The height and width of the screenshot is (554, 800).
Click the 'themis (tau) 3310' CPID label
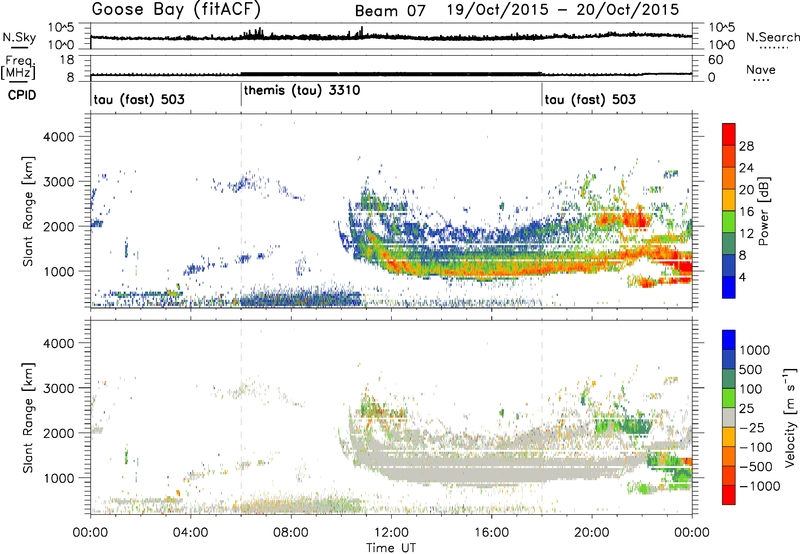click(302, 90)
